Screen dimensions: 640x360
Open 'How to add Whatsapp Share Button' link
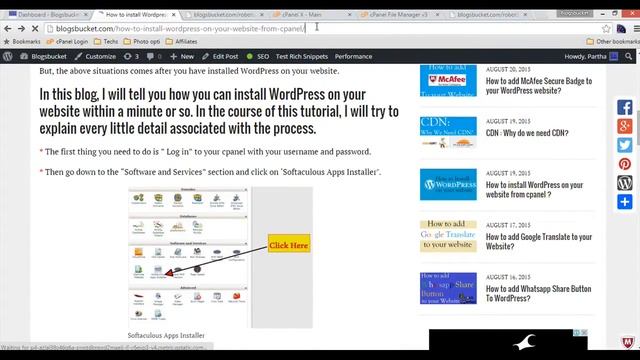(x=538, y=293)
